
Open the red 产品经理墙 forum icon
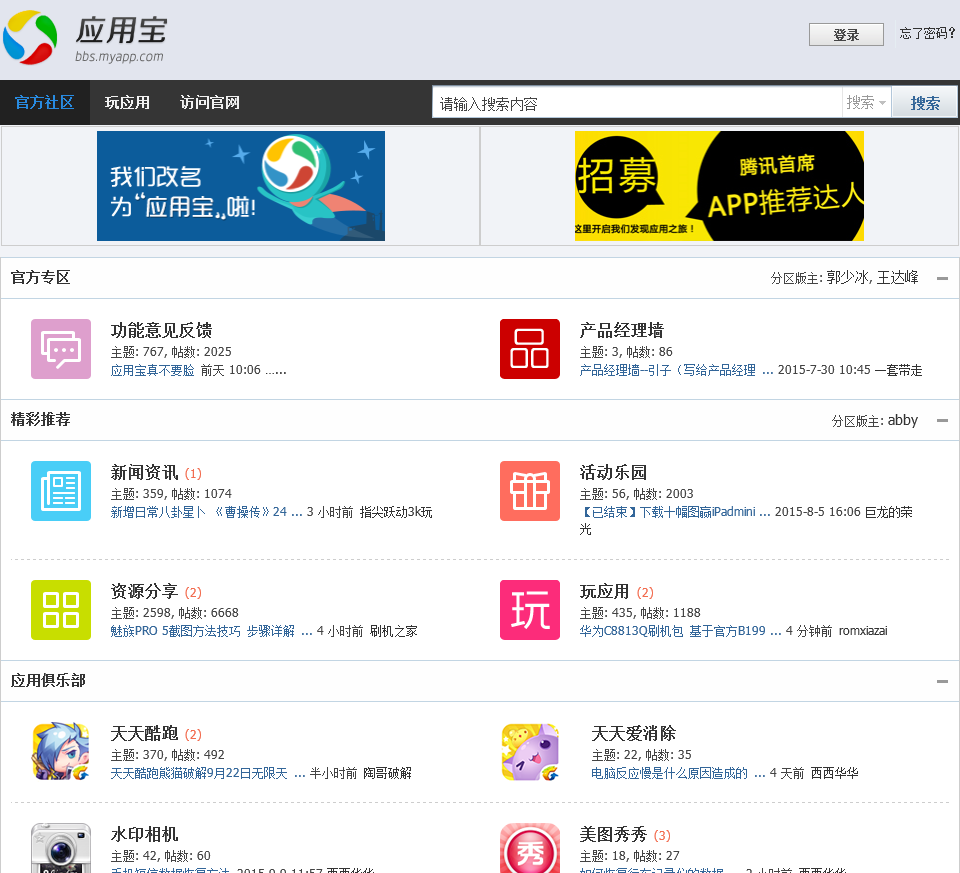[x=530, y=349]
